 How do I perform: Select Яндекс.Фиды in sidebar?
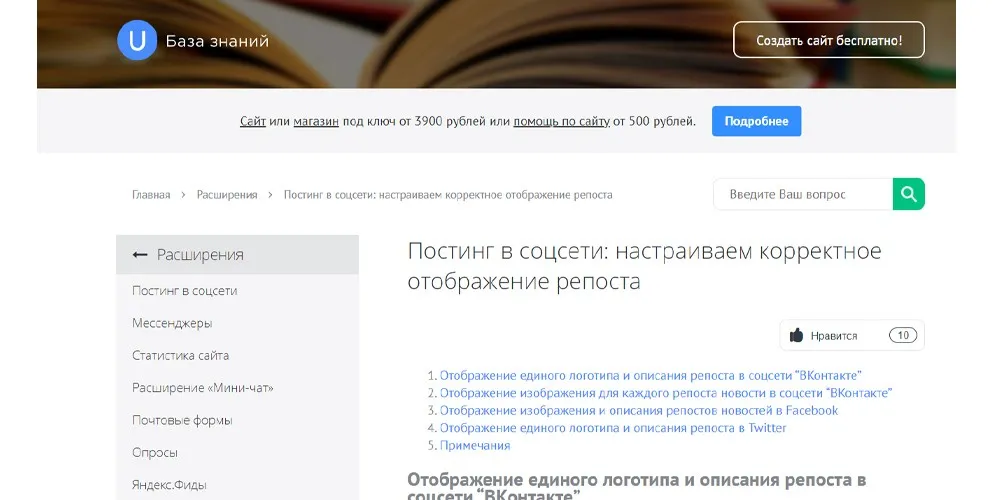tap(170, 485)
